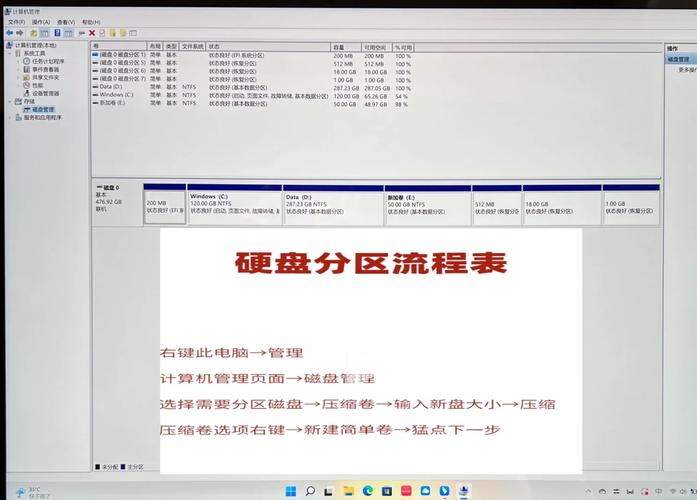Viewport: 697px width, 500px height.
Task: Click the Device Manager icon (设备管理器)
Action: coord(27,93)
